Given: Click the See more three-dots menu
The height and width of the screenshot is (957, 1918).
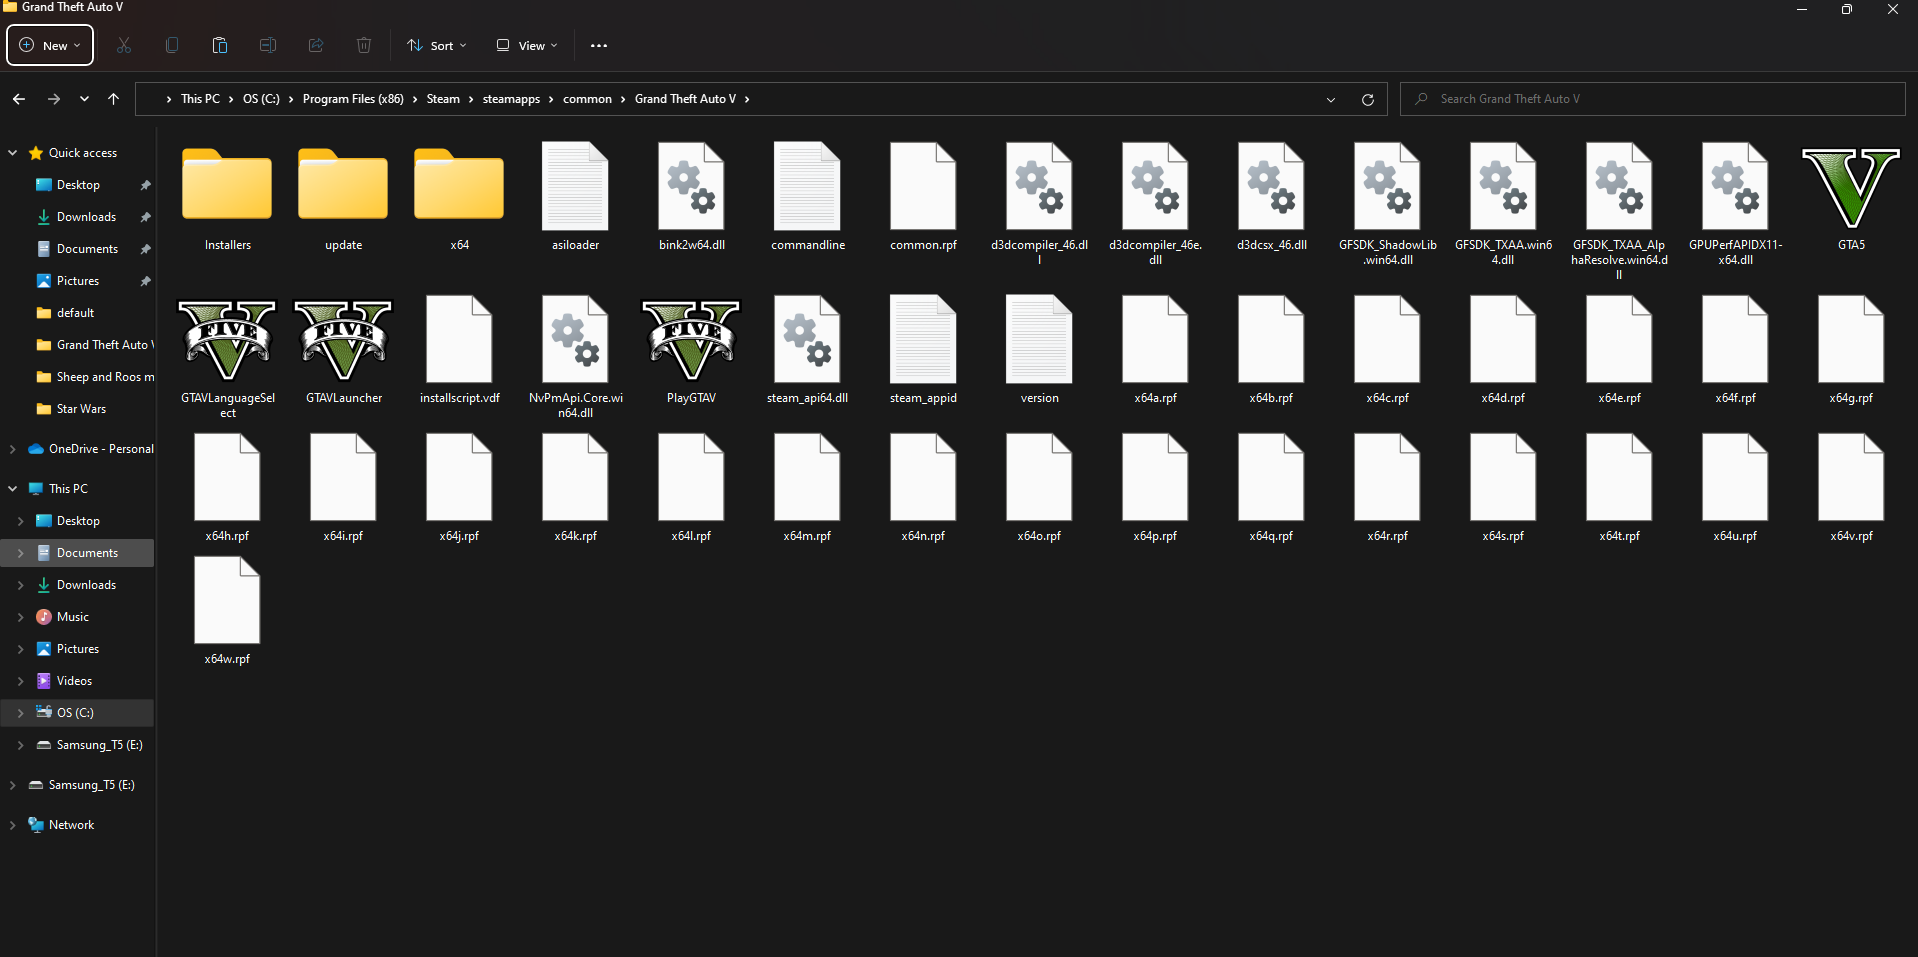Looking at the screenshot, I should (x=599, y=45).
